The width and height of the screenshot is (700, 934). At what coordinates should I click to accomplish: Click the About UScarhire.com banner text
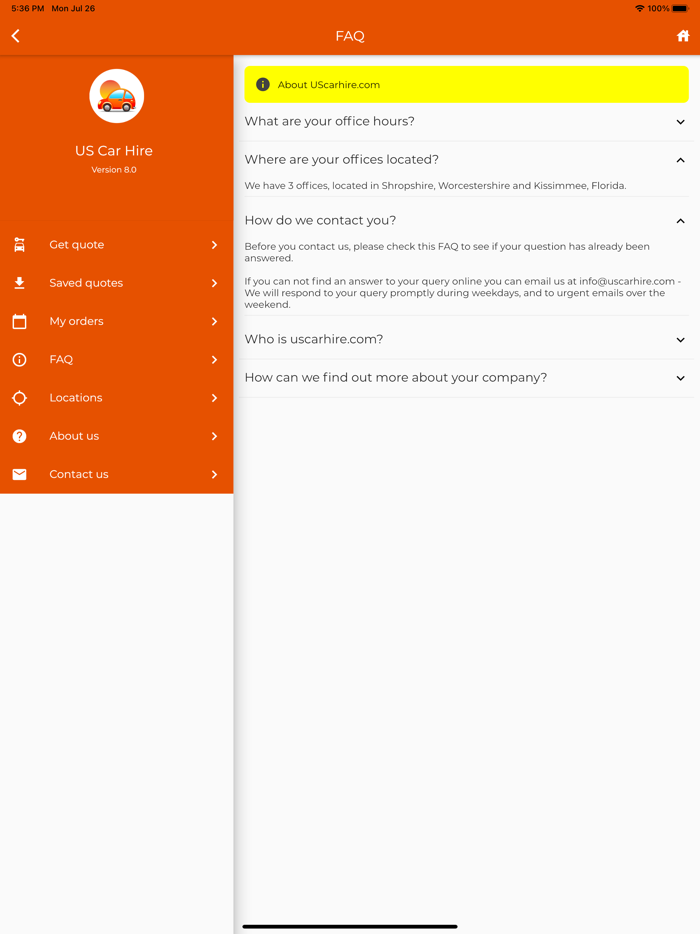[329, 85]
